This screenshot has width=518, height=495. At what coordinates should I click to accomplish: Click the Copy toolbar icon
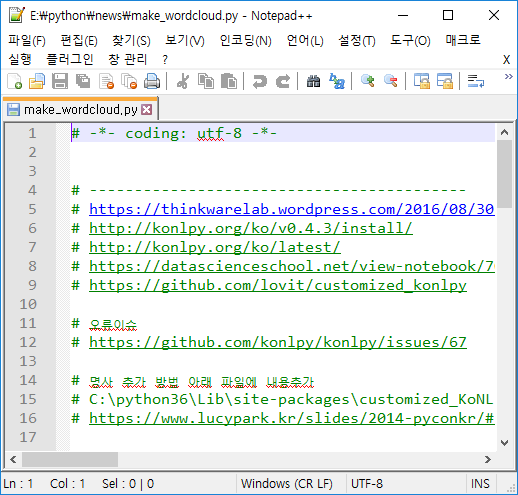pyautogui.click(x=206, y=81)
